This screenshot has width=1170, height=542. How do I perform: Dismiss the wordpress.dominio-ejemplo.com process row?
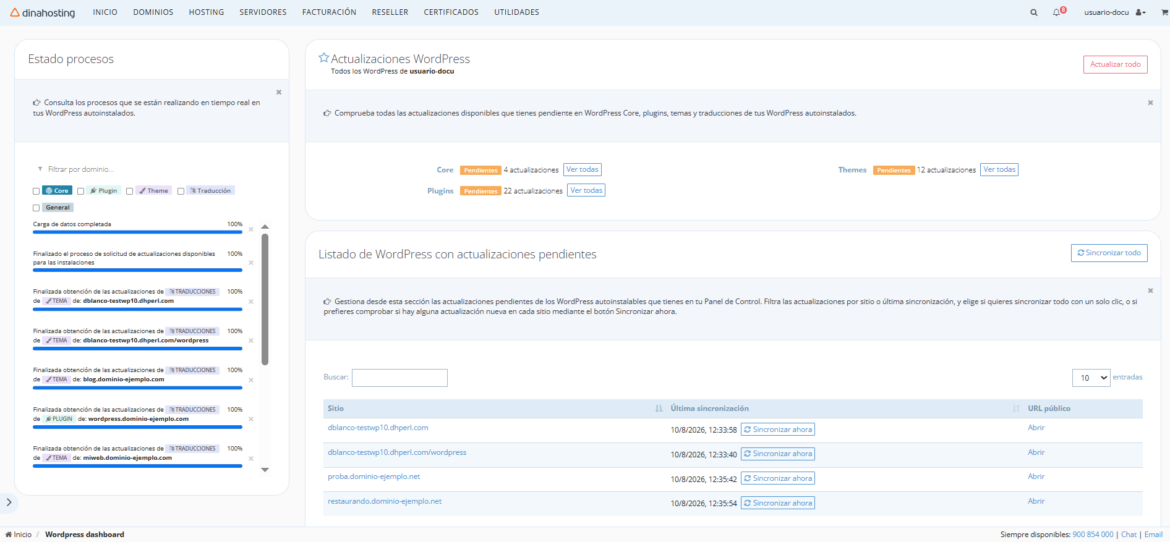point(251,419)
